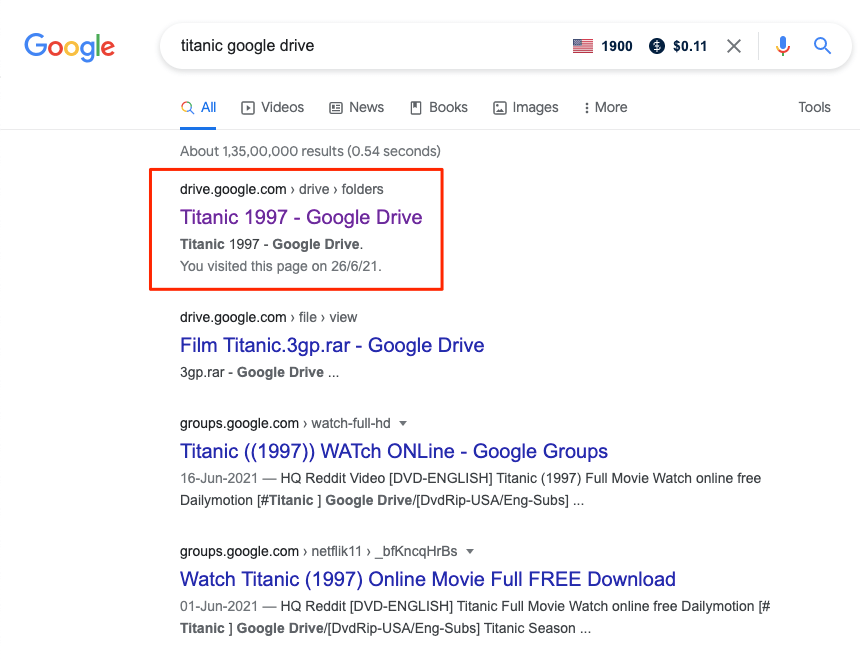Click the 1900 search volume value
This screenshot has height=660, width=860.
(616, 46)
